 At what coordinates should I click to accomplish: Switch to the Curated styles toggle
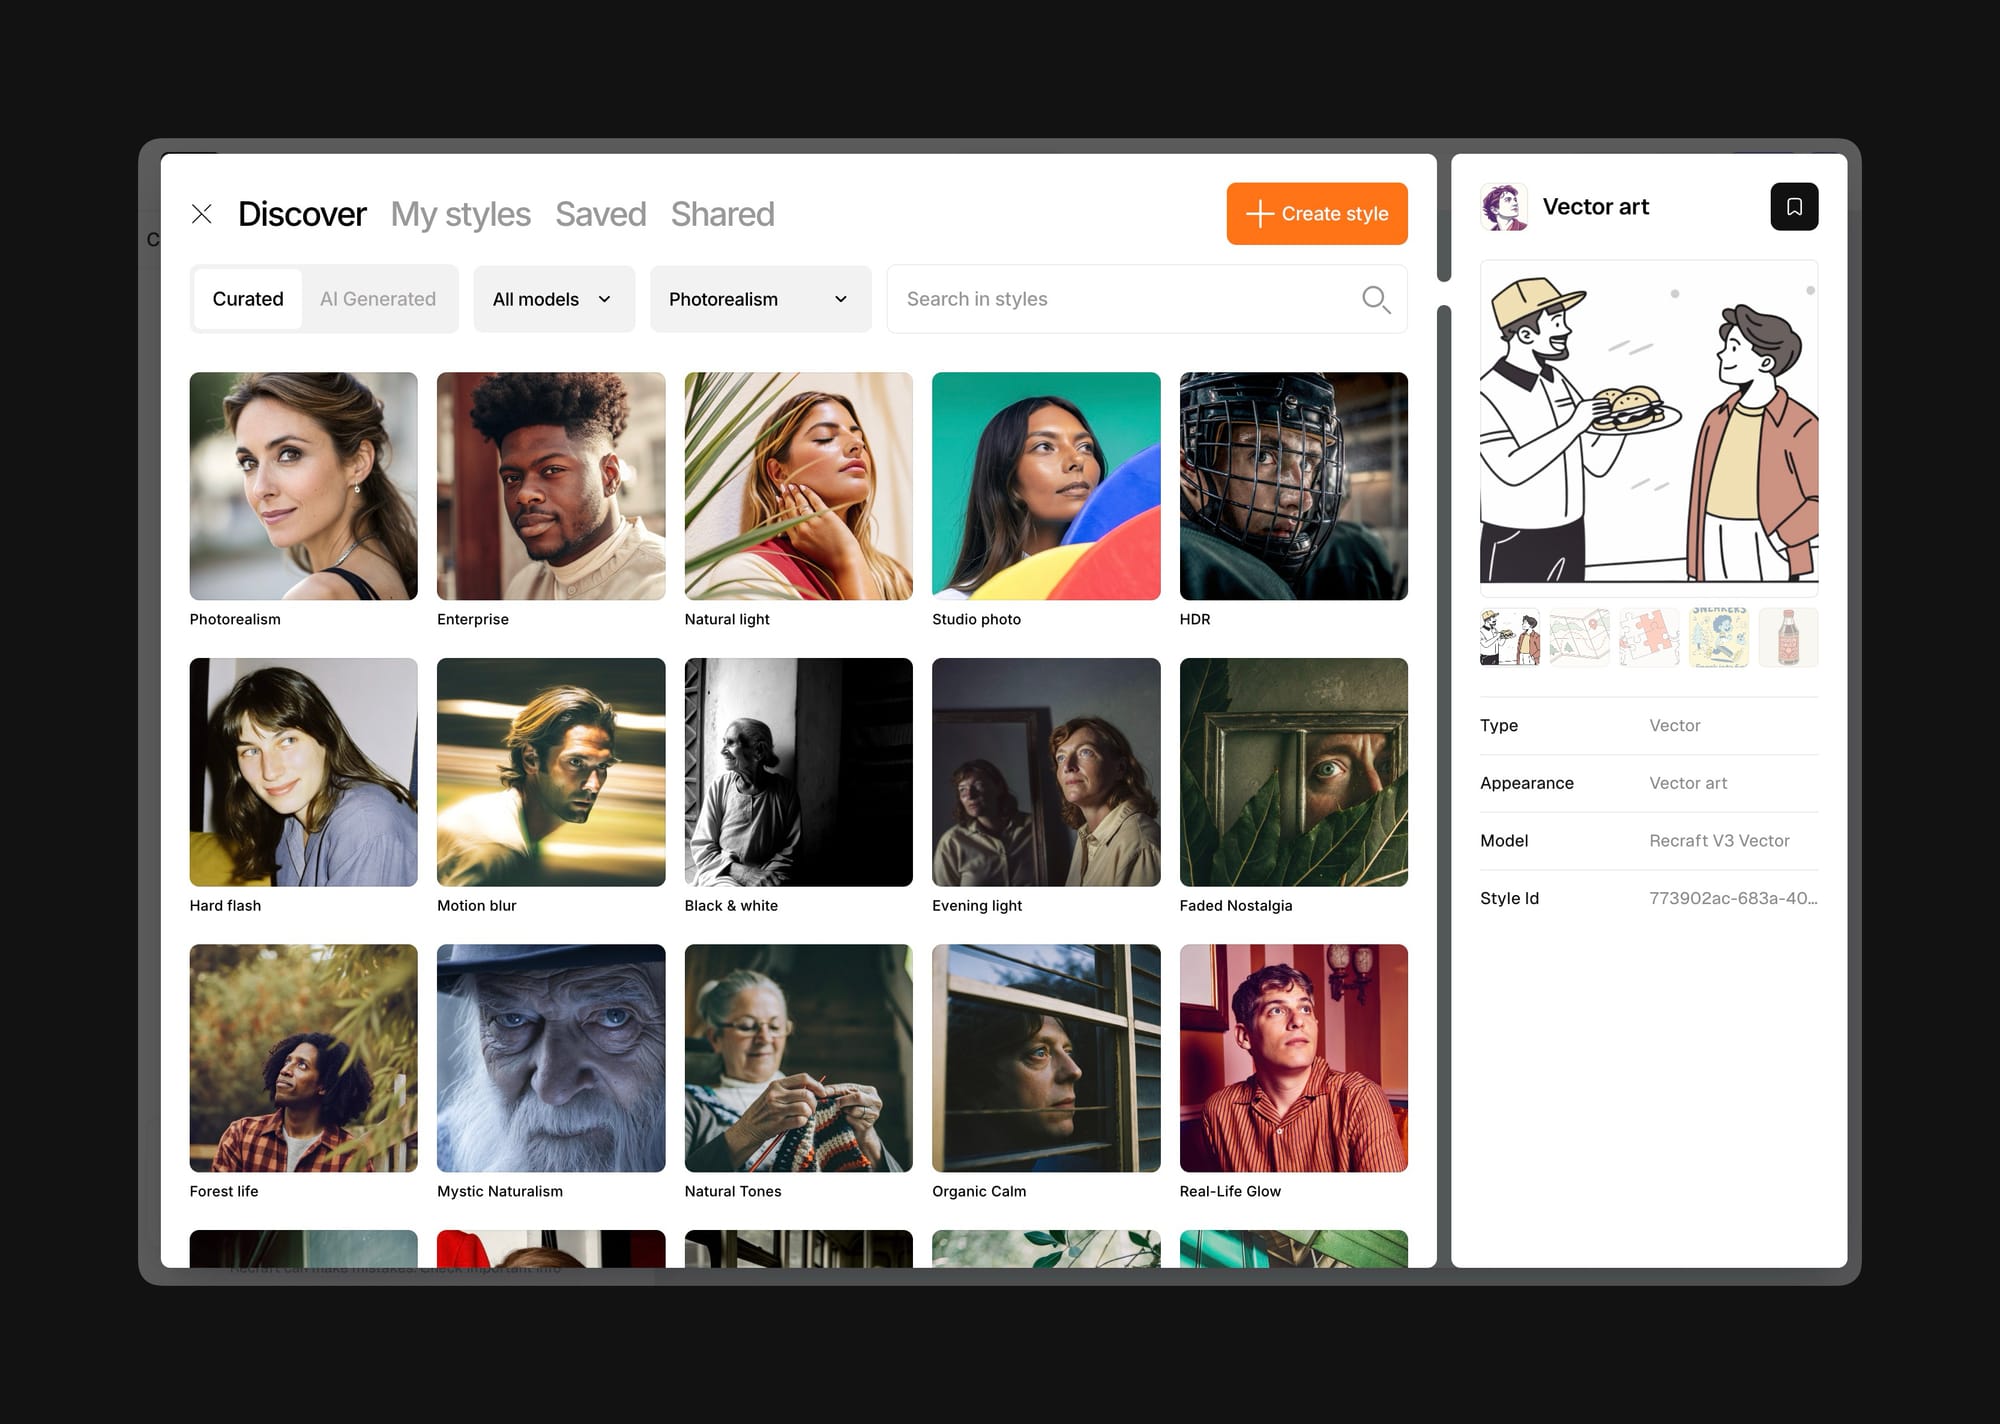point(248,299)
